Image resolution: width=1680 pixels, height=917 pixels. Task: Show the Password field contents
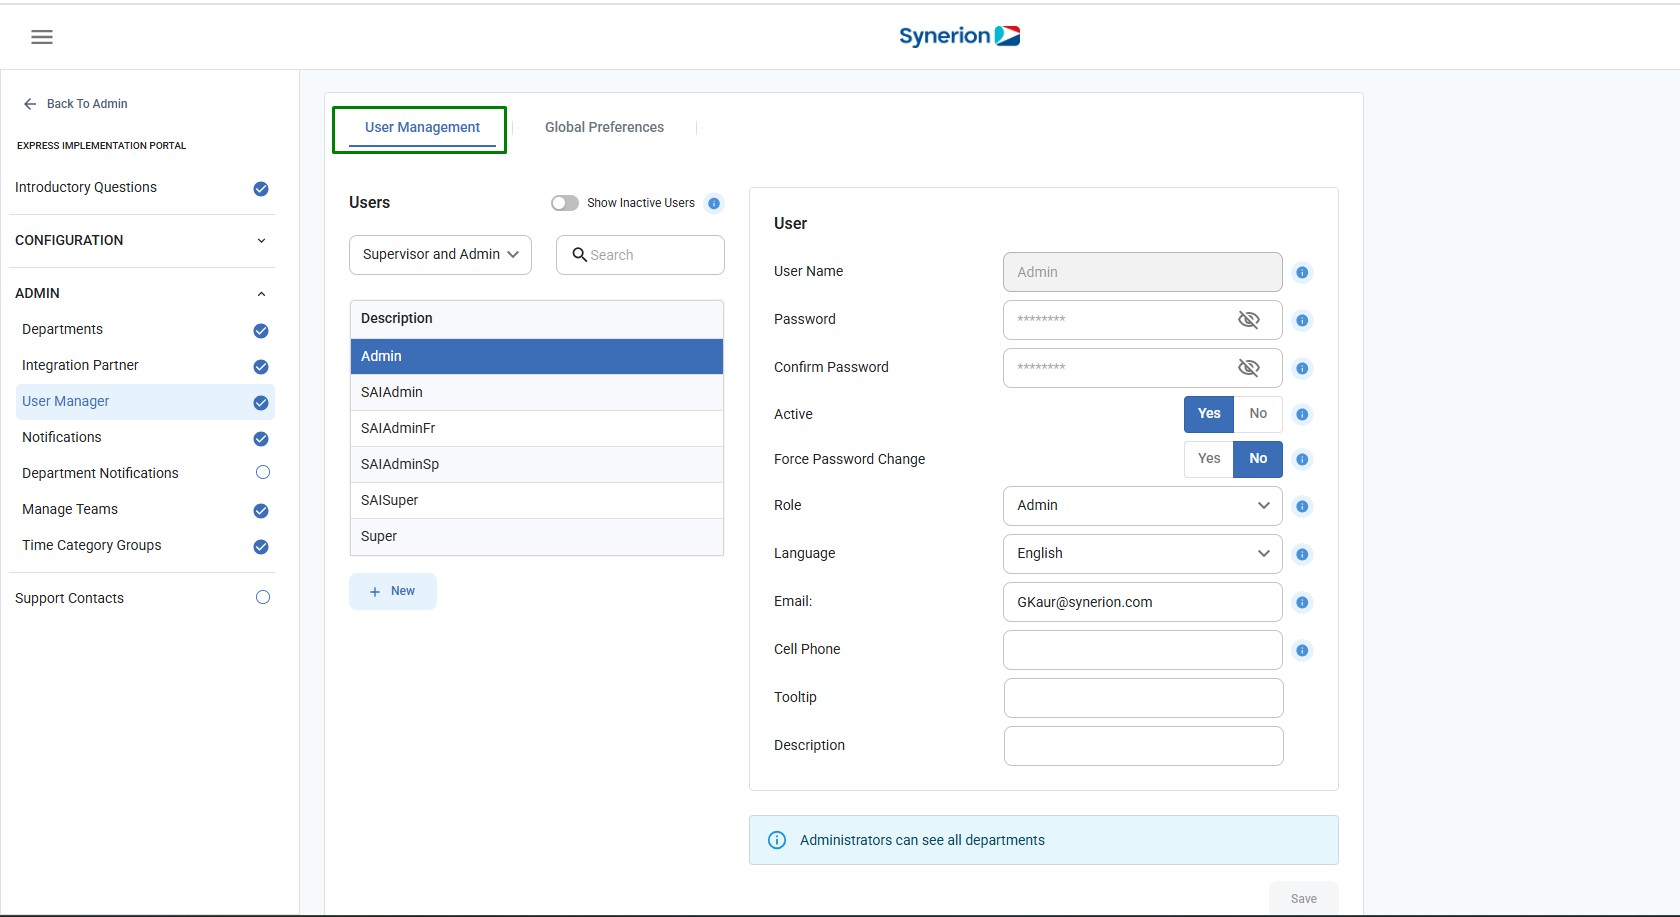[1249, 320]
